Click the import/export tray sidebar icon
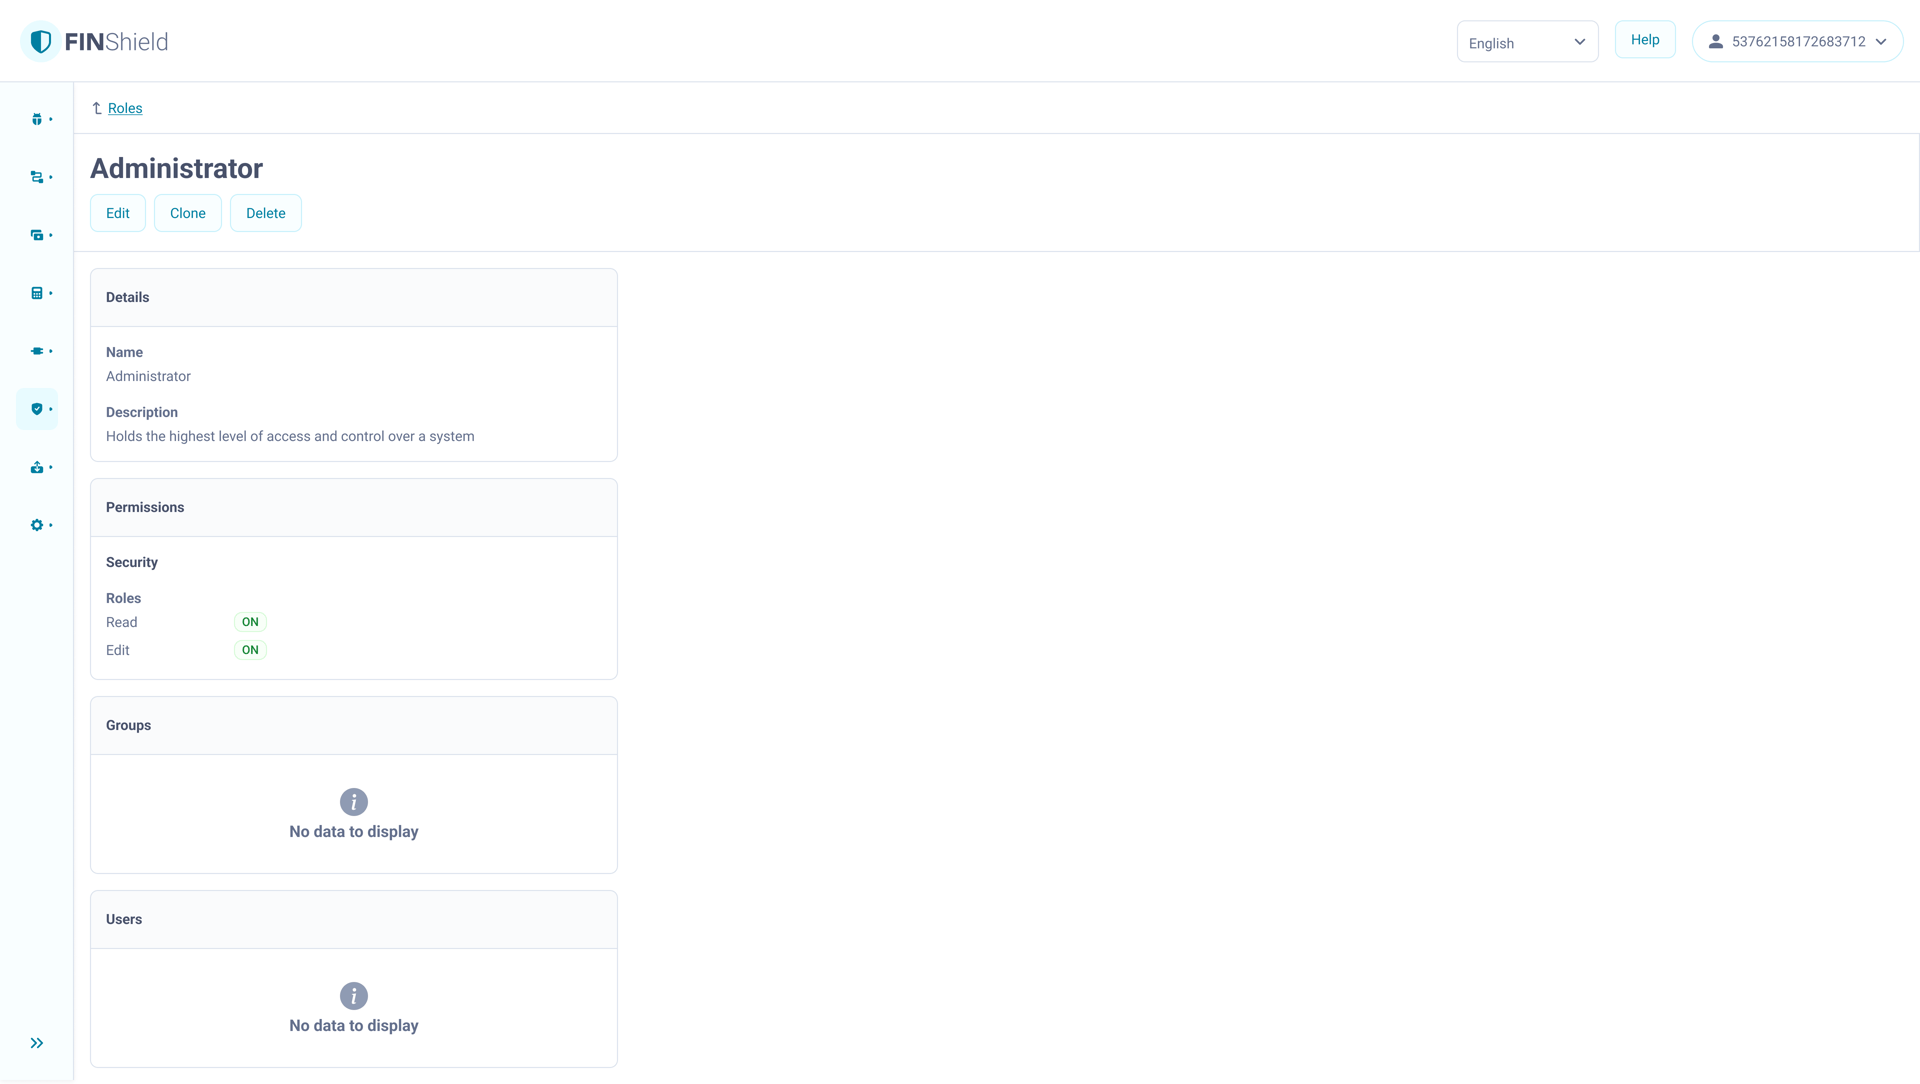 [x=37, y=467]
